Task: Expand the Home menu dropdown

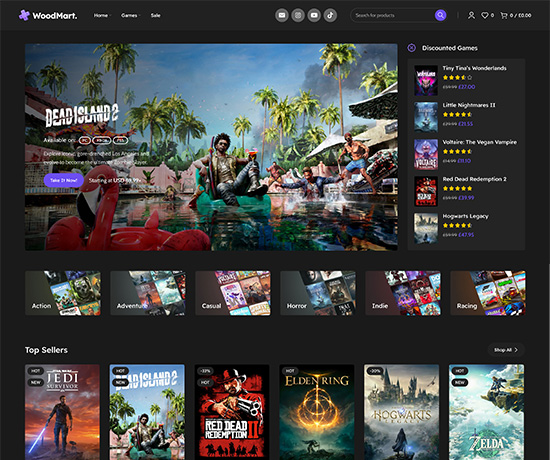Action: coord(102,15)
